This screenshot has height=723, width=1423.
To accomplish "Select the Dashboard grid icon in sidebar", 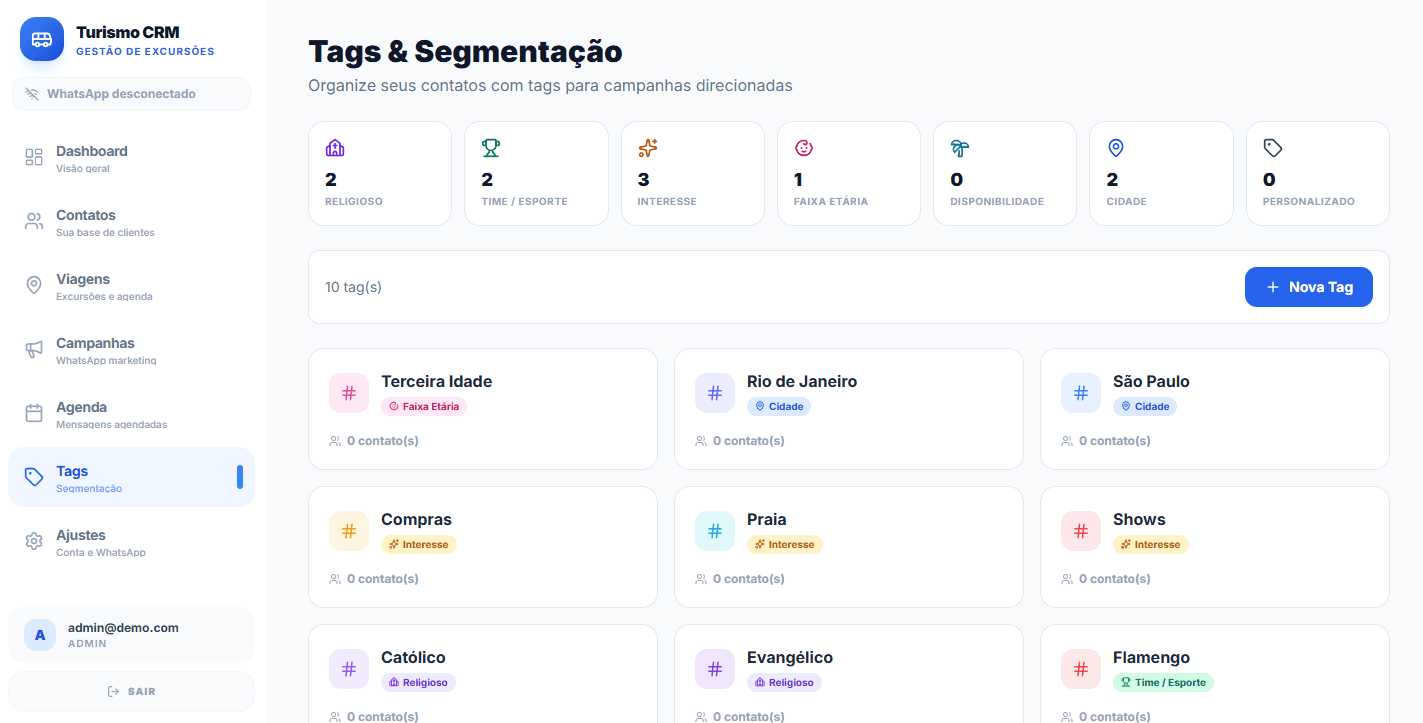I will (x=33, y=157).
